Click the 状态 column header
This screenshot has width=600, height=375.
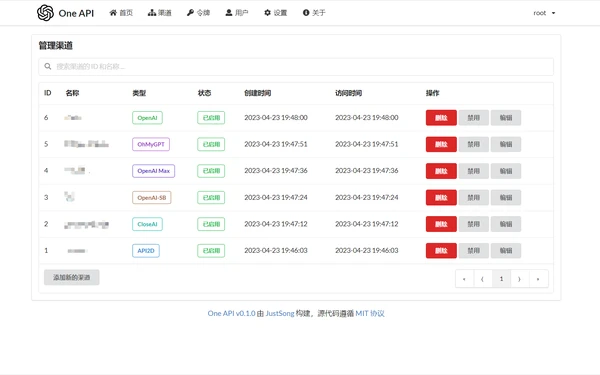point(204,93)
